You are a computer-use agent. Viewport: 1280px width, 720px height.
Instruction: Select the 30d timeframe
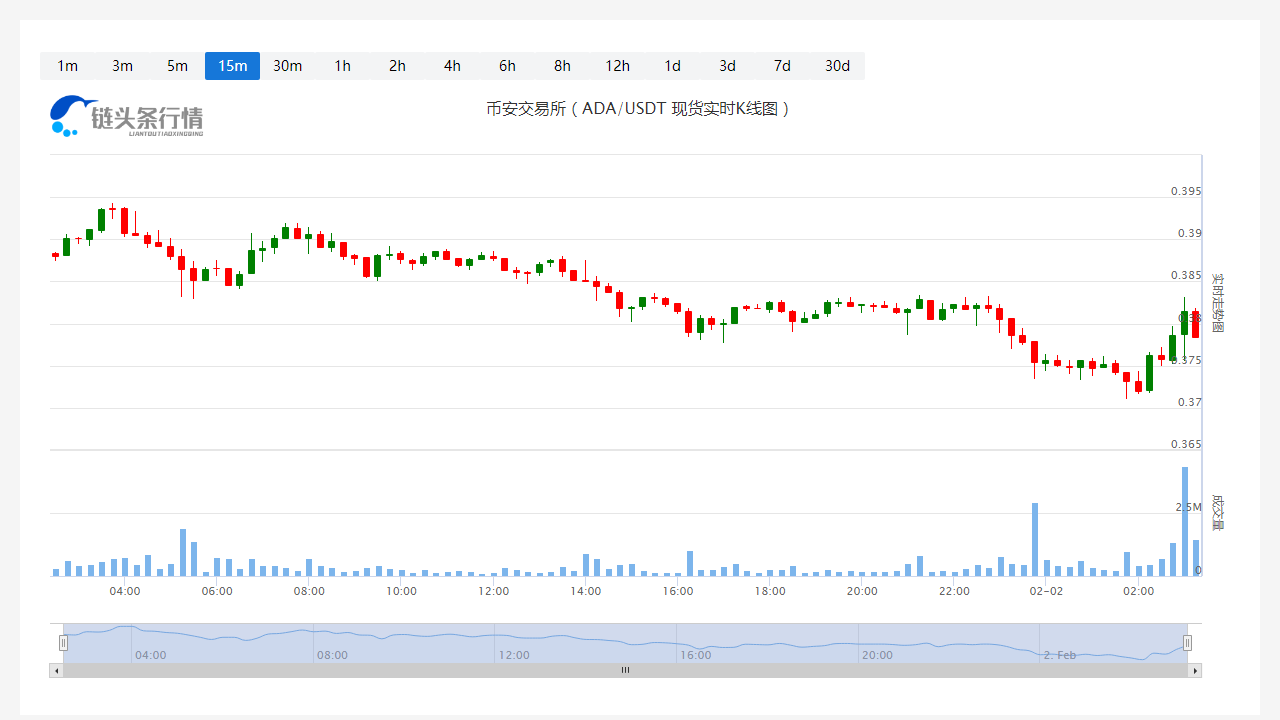837,66
